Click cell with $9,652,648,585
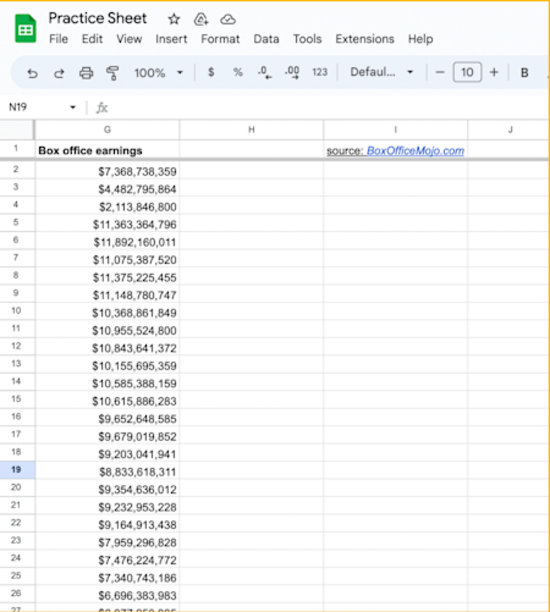 pos(107,418)
